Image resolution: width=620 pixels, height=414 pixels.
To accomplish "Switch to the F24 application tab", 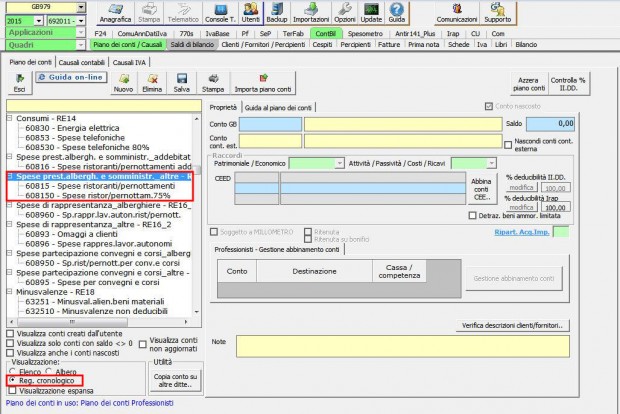I will coord(100,34).
